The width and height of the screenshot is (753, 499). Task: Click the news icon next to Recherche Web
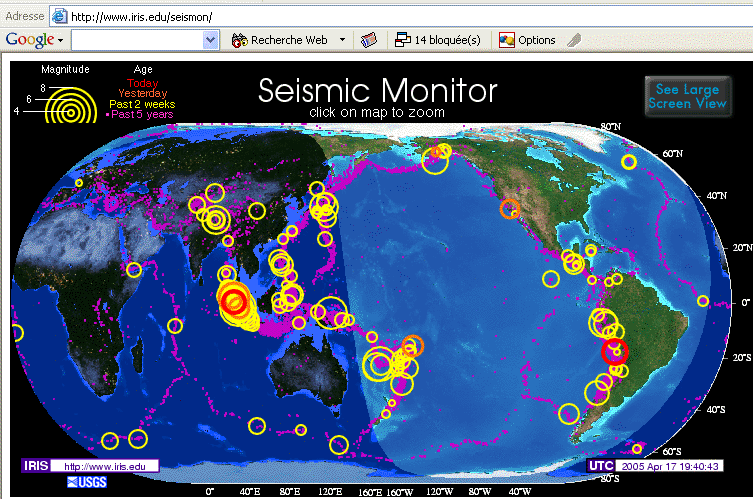click(368, 40)
